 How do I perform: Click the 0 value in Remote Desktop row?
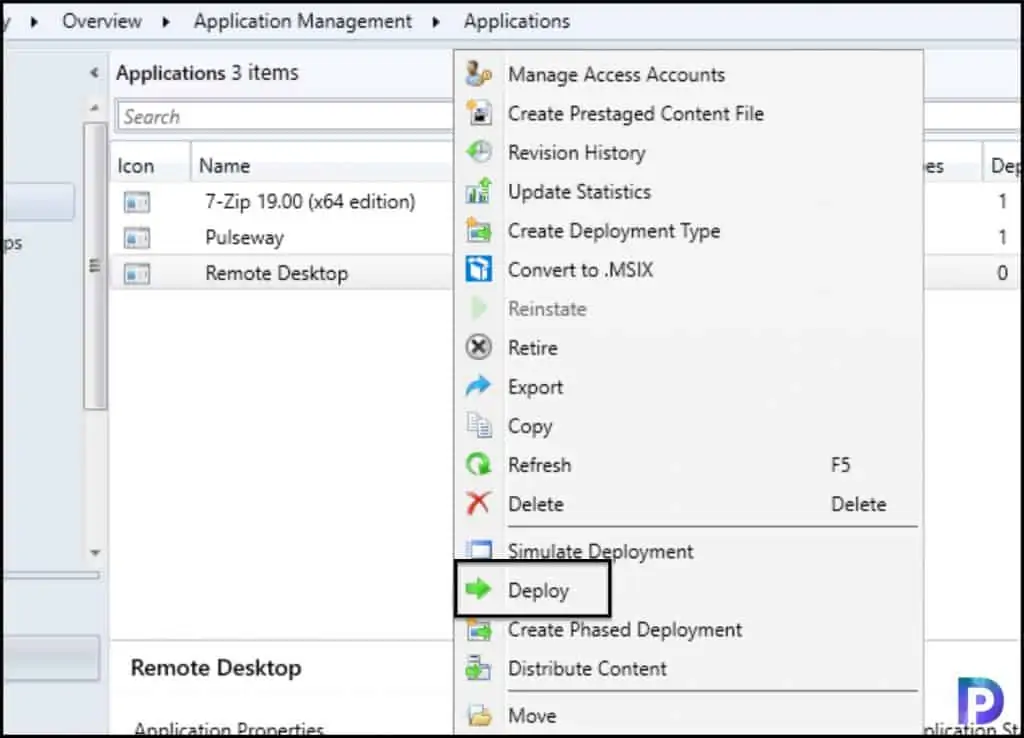pyautogui.click(x=1002, y=273)
